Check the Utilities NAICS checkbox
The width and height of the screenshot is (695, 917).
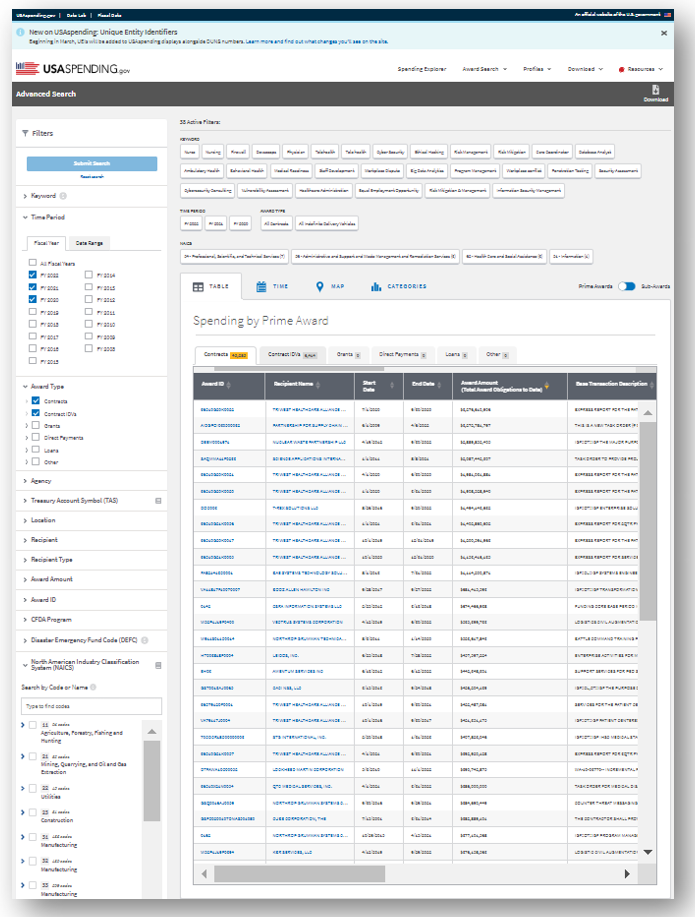click(x=33, y=788)
